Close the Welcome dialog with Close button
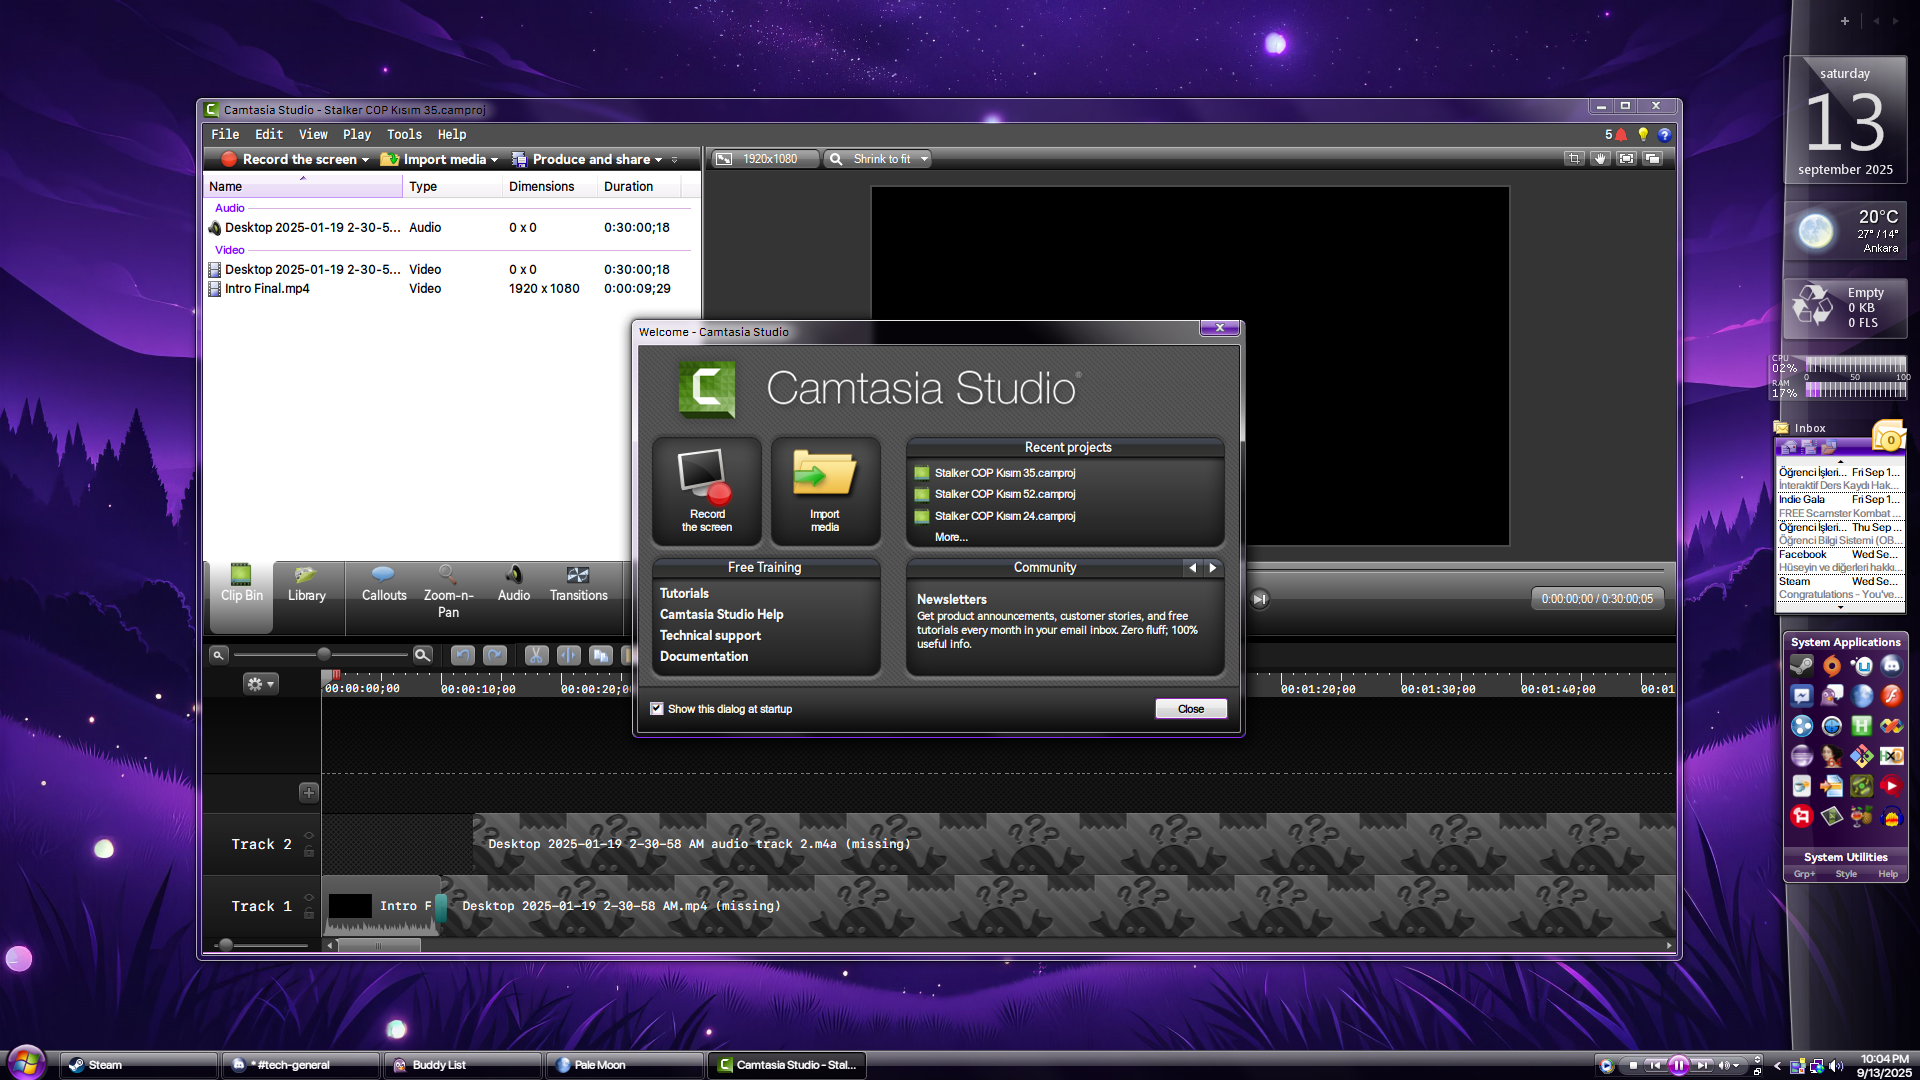The width and height of the screenshot is (1920, 1080). [1191, 709]
